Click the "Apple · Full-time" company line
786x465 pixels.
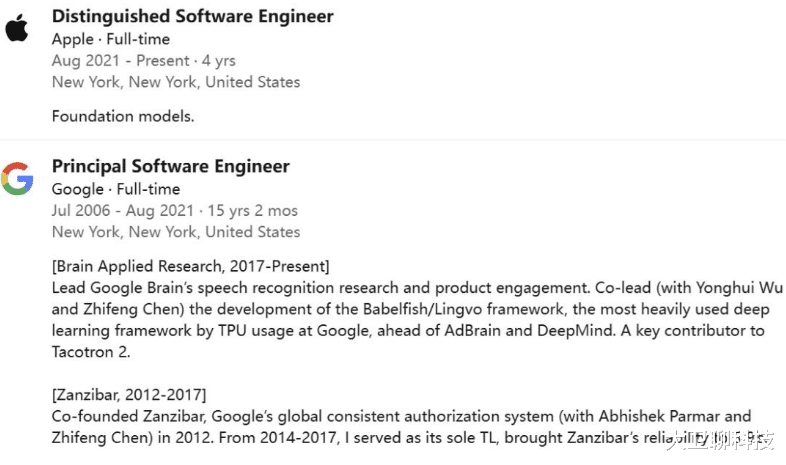point(110,39)
